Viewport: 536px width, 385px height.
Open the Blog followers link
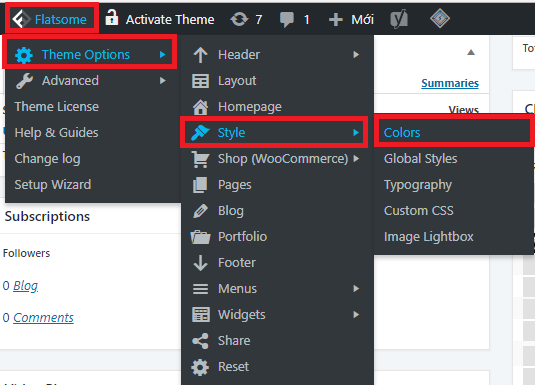click(x=26, y=286)
